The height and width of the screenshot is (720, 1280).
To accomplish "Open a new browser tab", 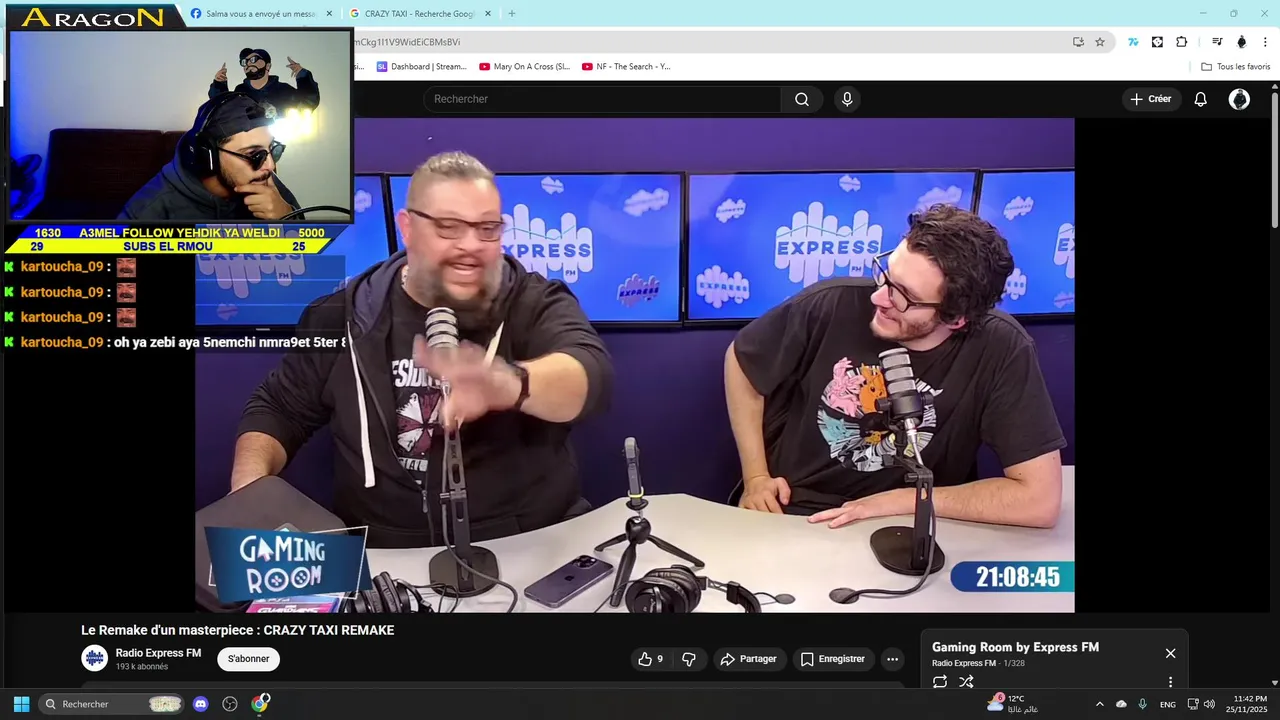I will [x=512, y=14].
